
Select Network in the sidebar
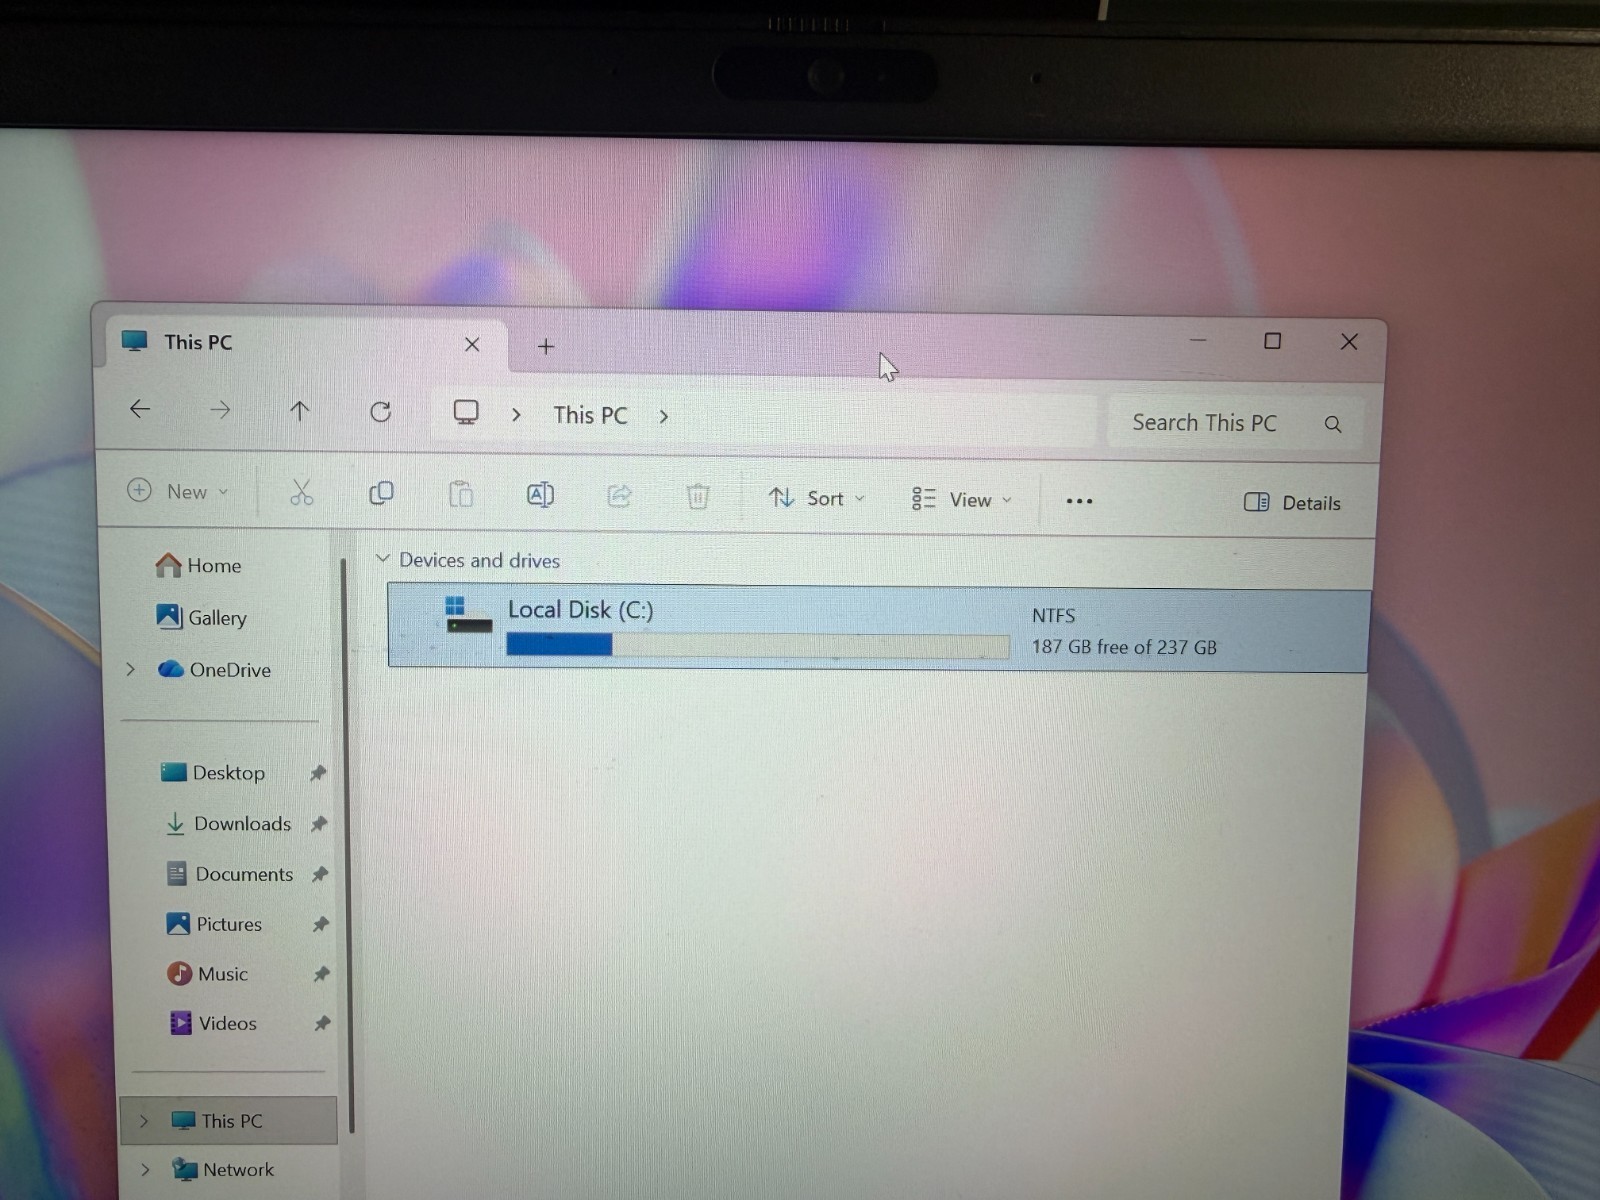pos(223,1168)
